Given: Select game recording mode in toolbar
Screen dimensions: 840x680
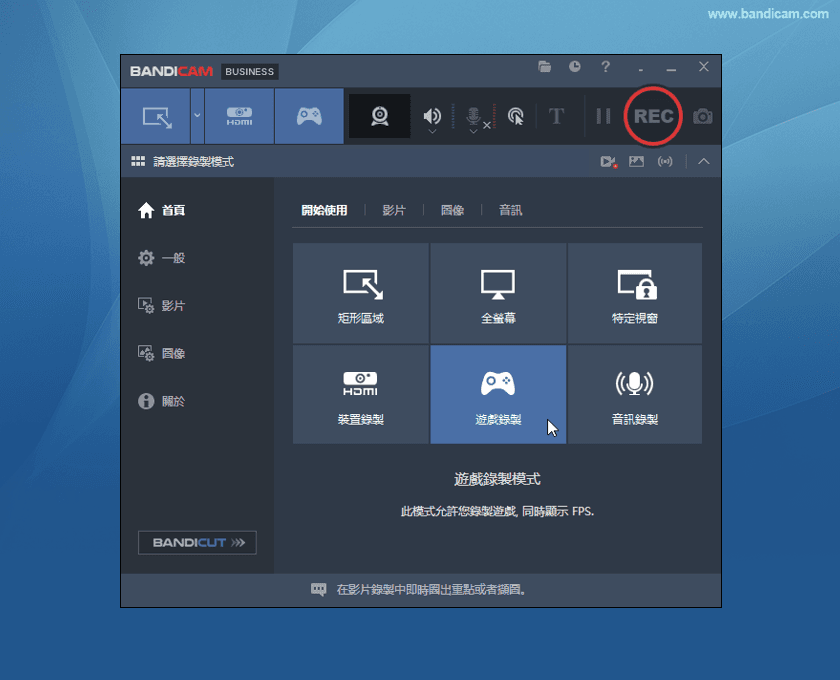Looking at the screenshot, I should point(309,116).
